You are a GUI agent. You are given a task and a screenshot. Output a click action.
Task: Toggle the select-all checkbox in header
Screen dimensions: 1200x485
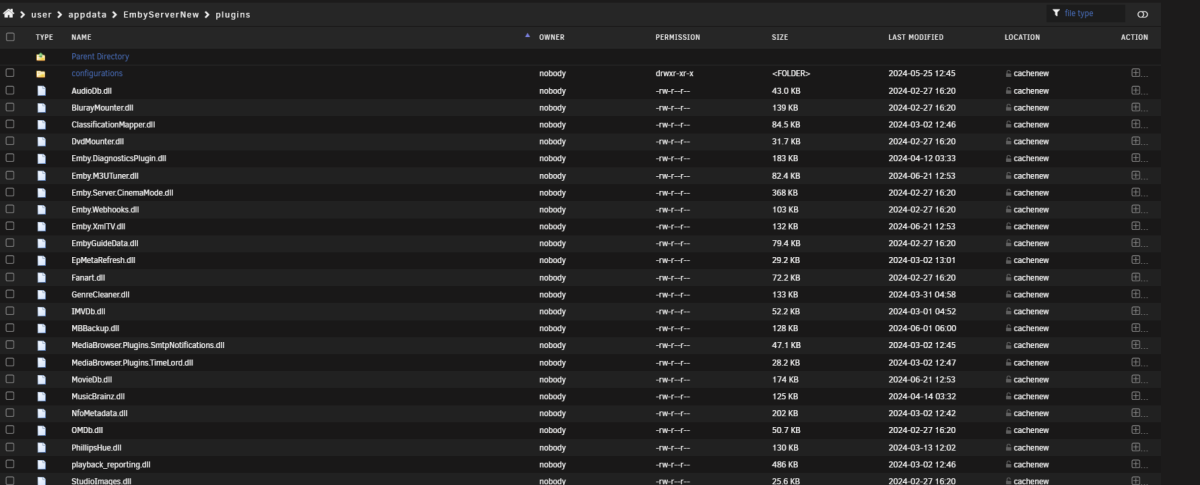pos(10,37)
